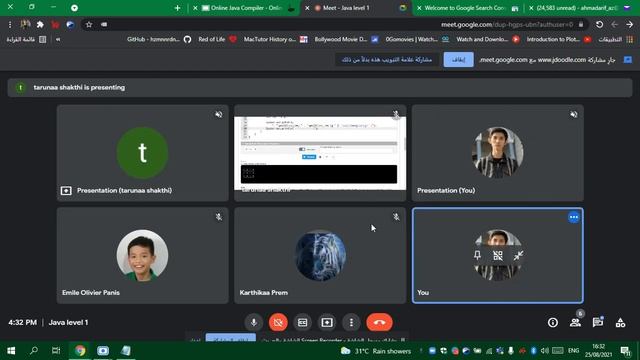This screenshot has height=360, width=640.
Task: Open chat with everyone panel
Action: click(598, 322)
